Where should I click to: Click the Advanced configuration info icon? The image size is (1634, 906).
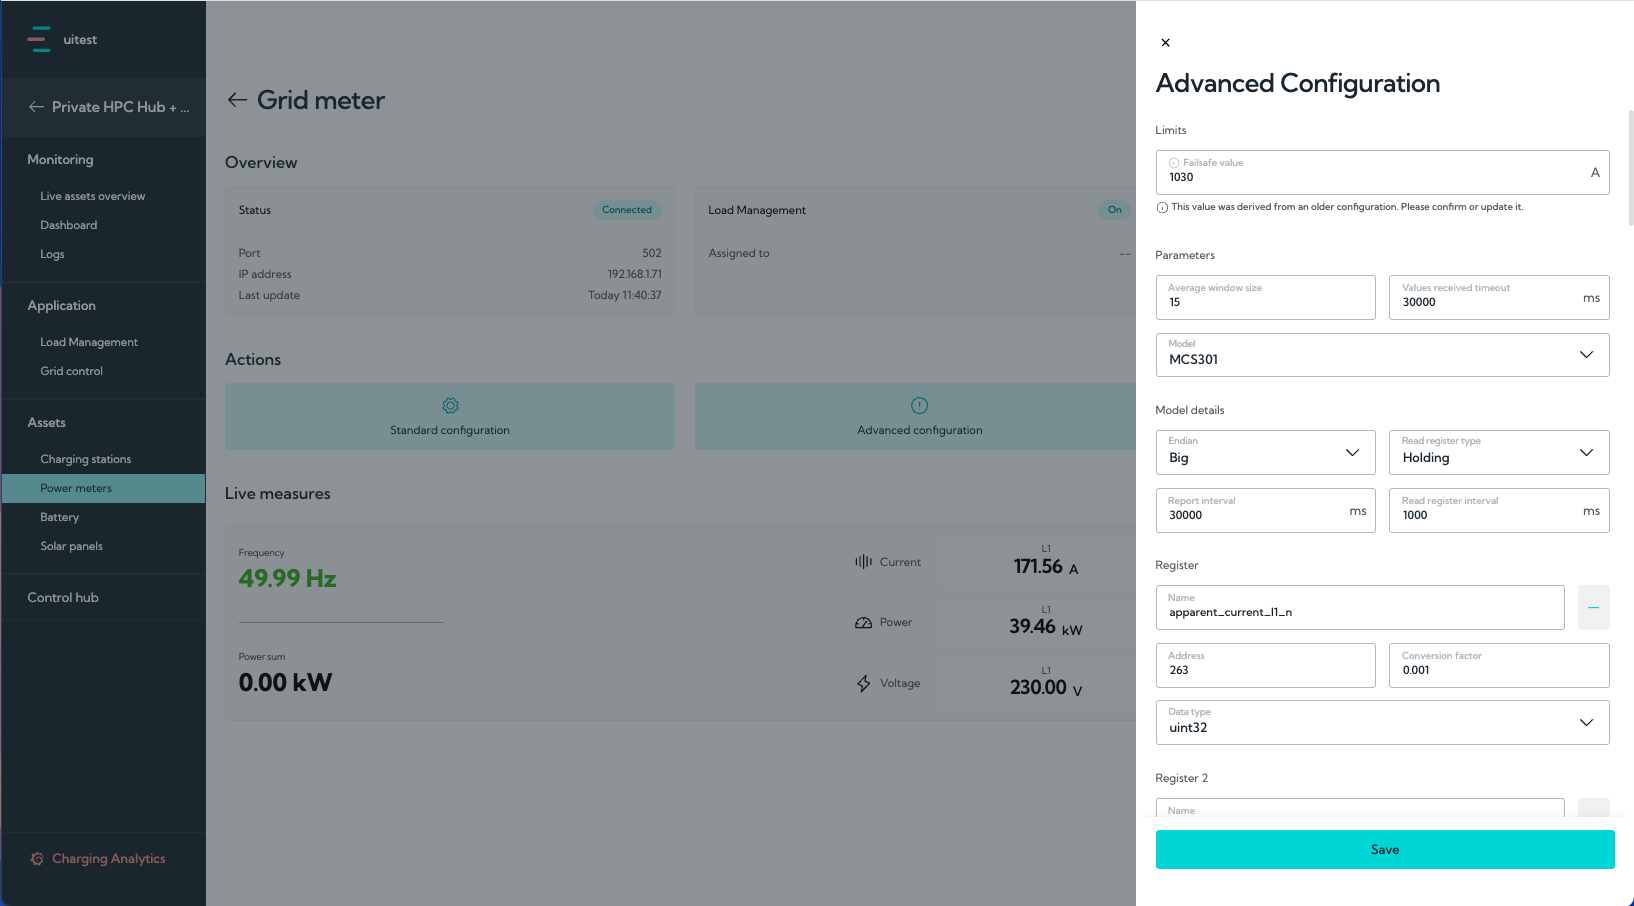(x=919, y=405)
